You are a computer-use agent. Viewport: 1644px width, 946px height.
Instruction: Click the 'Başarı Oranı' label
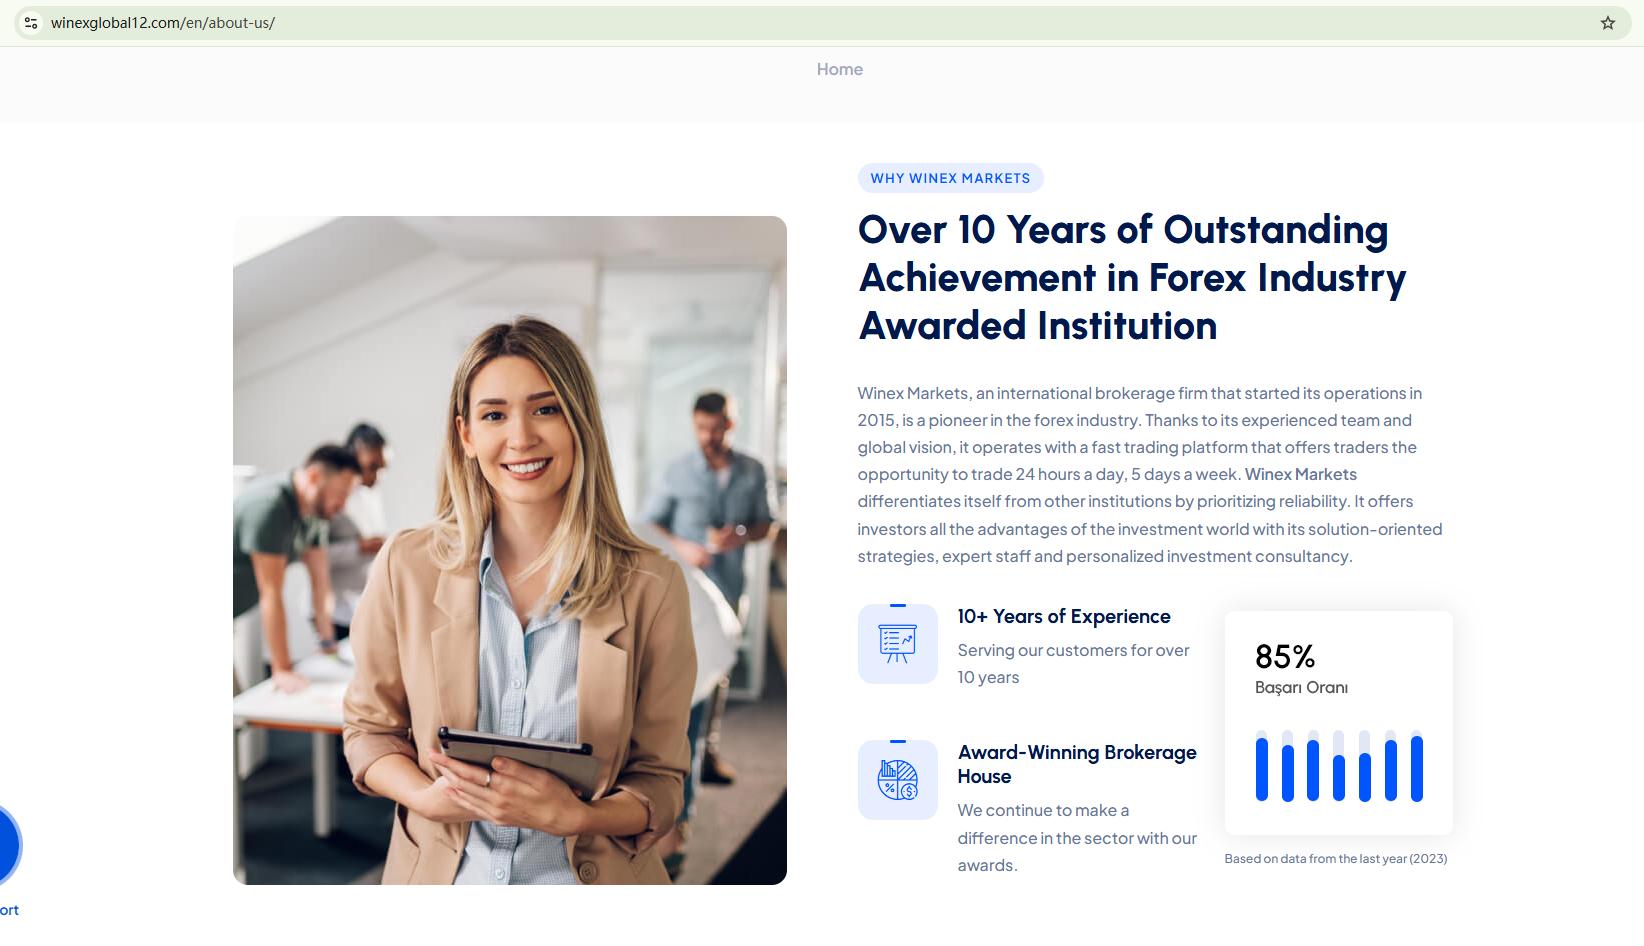[x=1301, y=688]
